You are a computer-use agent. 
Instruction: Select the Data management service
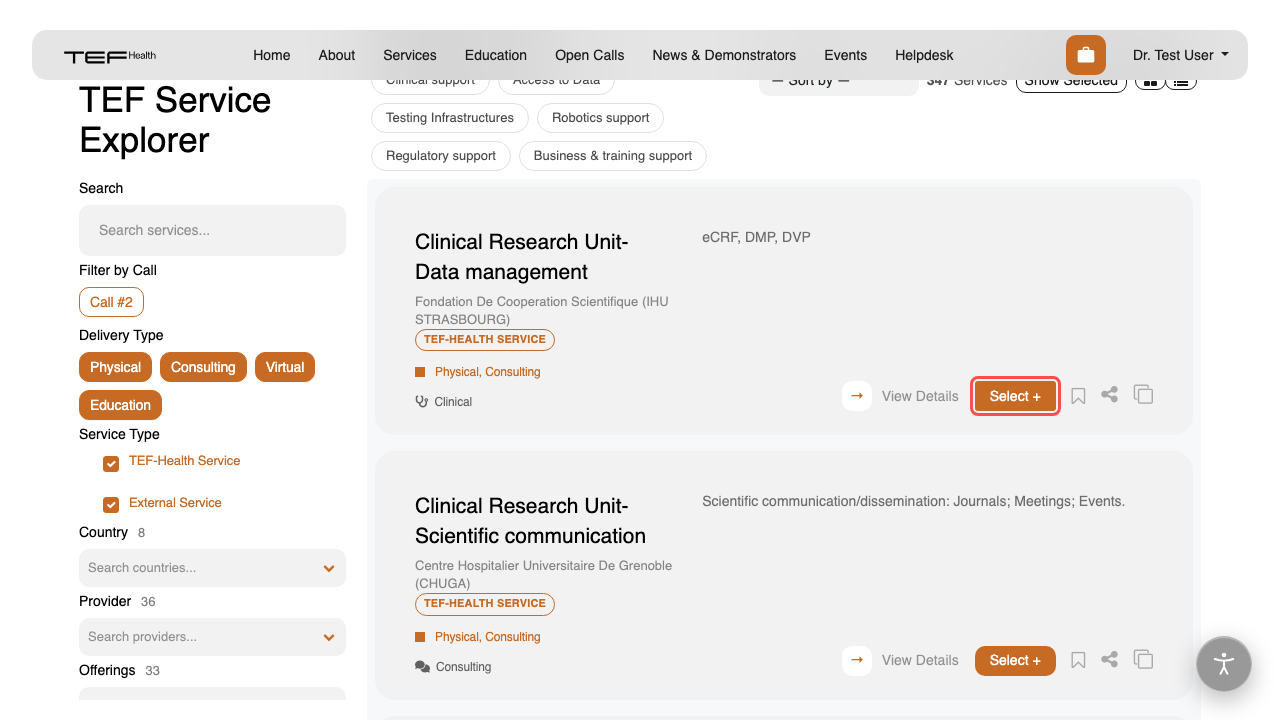pos(1015,396)
